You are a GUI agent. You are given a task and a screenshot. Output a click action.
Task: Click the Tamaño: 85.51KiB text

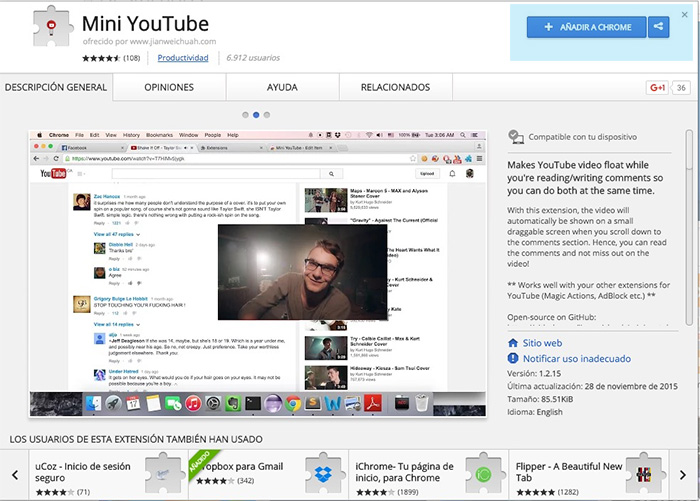click(540, 399)
